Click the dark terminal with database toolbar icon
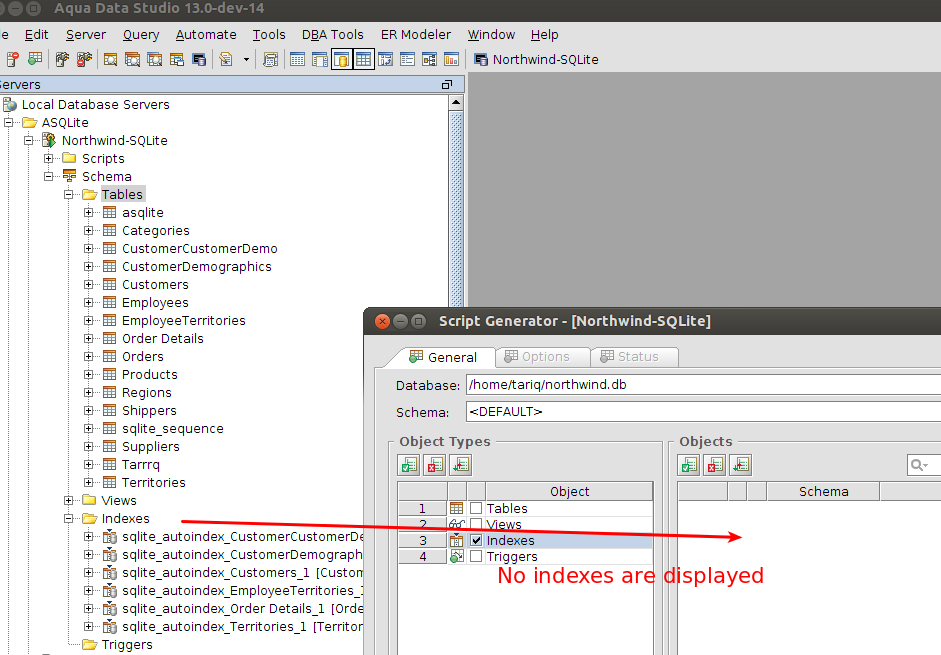This screenshot has height=655, width=941. [199, 59]
